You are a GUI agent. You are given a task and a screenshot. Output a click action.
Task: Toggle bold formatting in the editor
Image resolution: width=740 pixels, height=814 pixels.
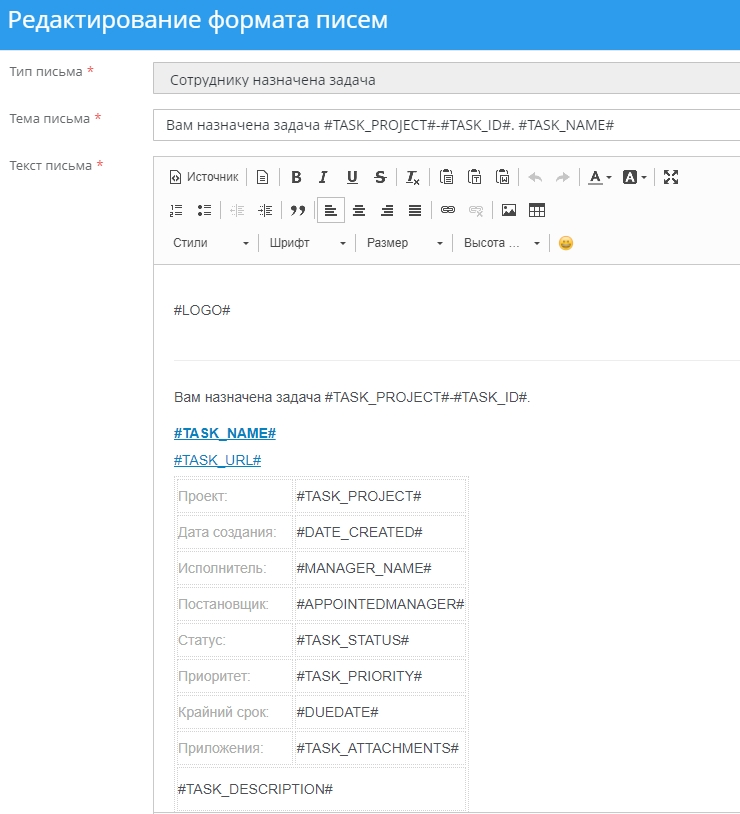tap(296, 177)
